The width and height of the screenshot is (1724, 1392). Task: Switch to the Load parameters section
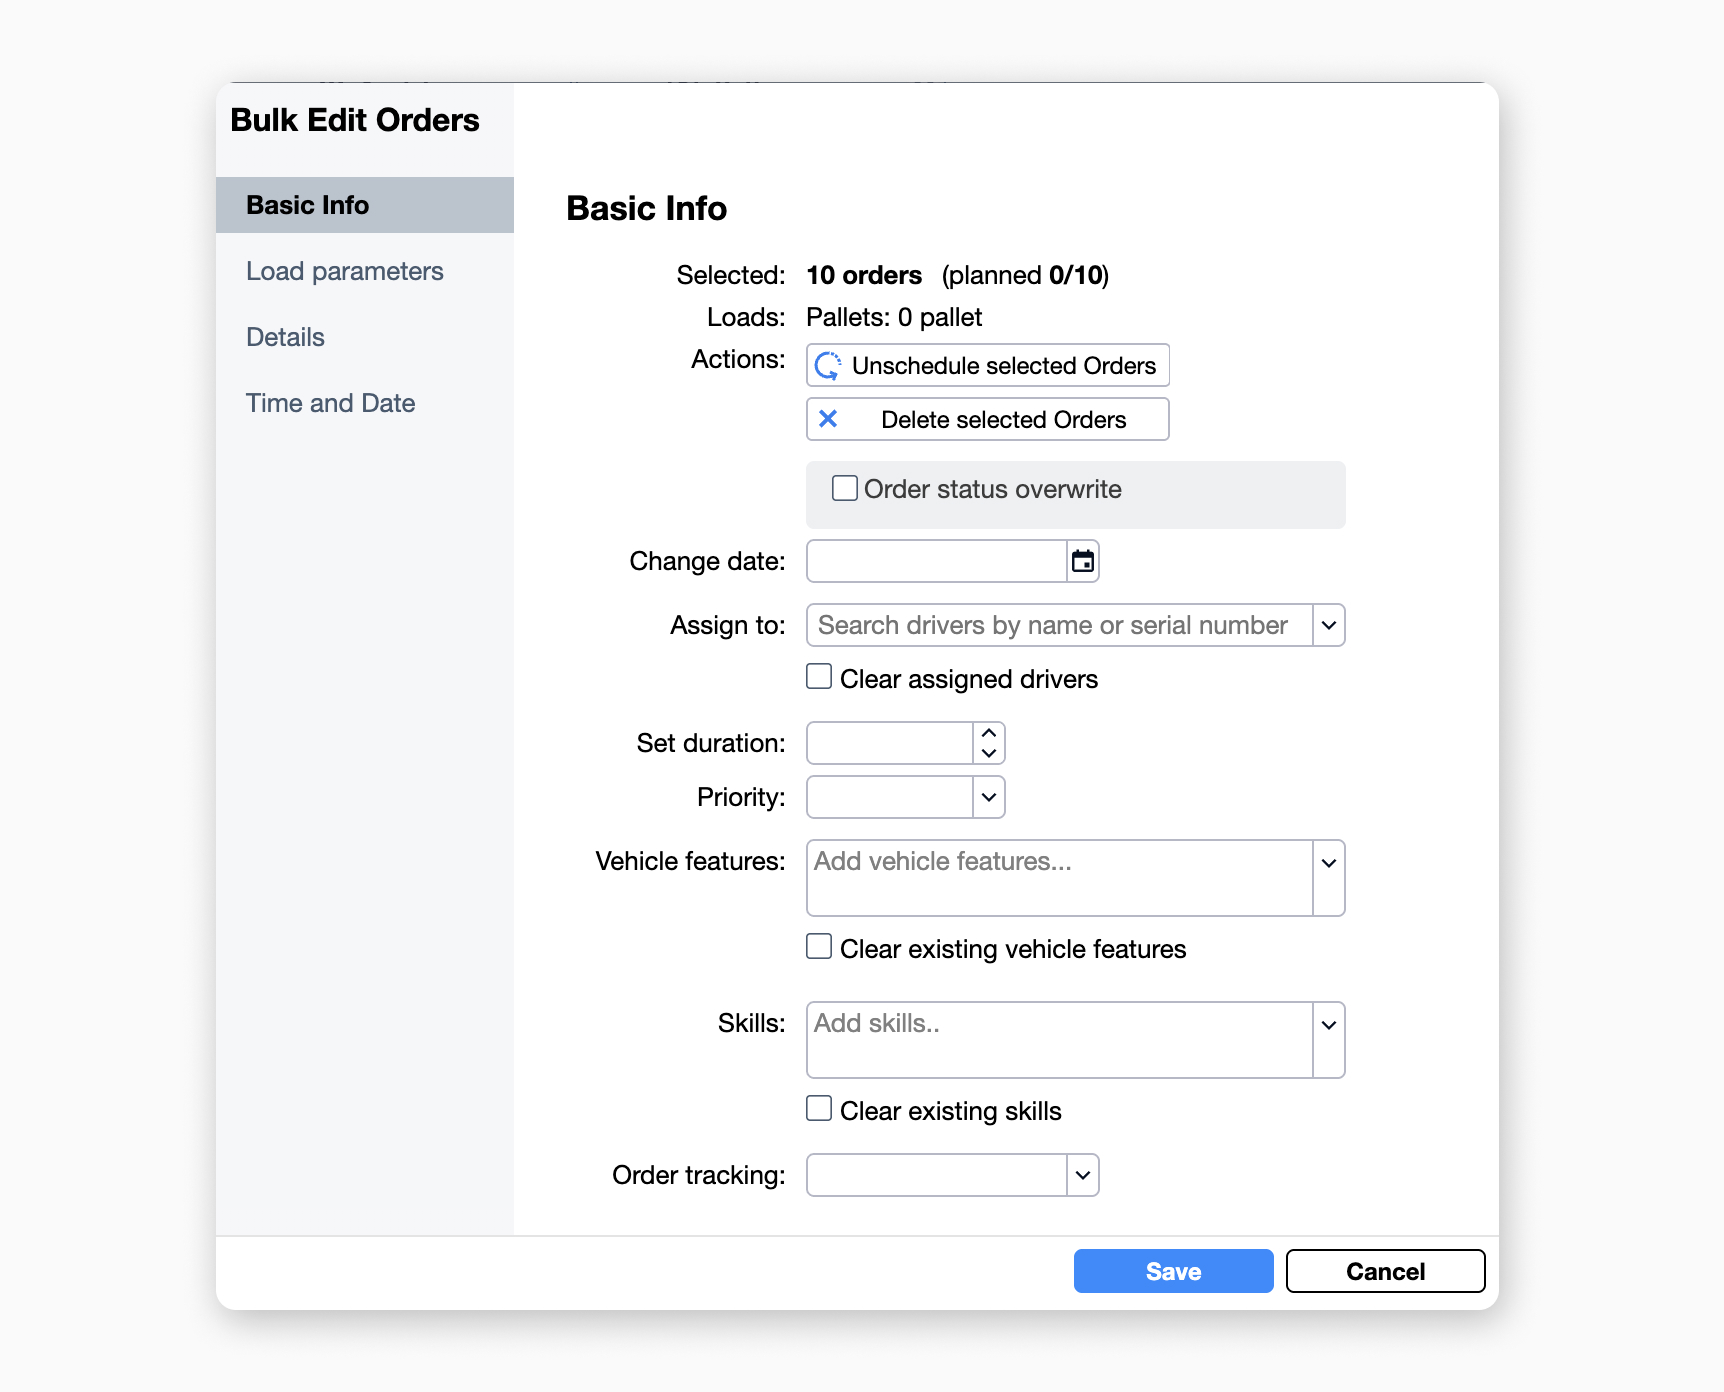point(345,271)
